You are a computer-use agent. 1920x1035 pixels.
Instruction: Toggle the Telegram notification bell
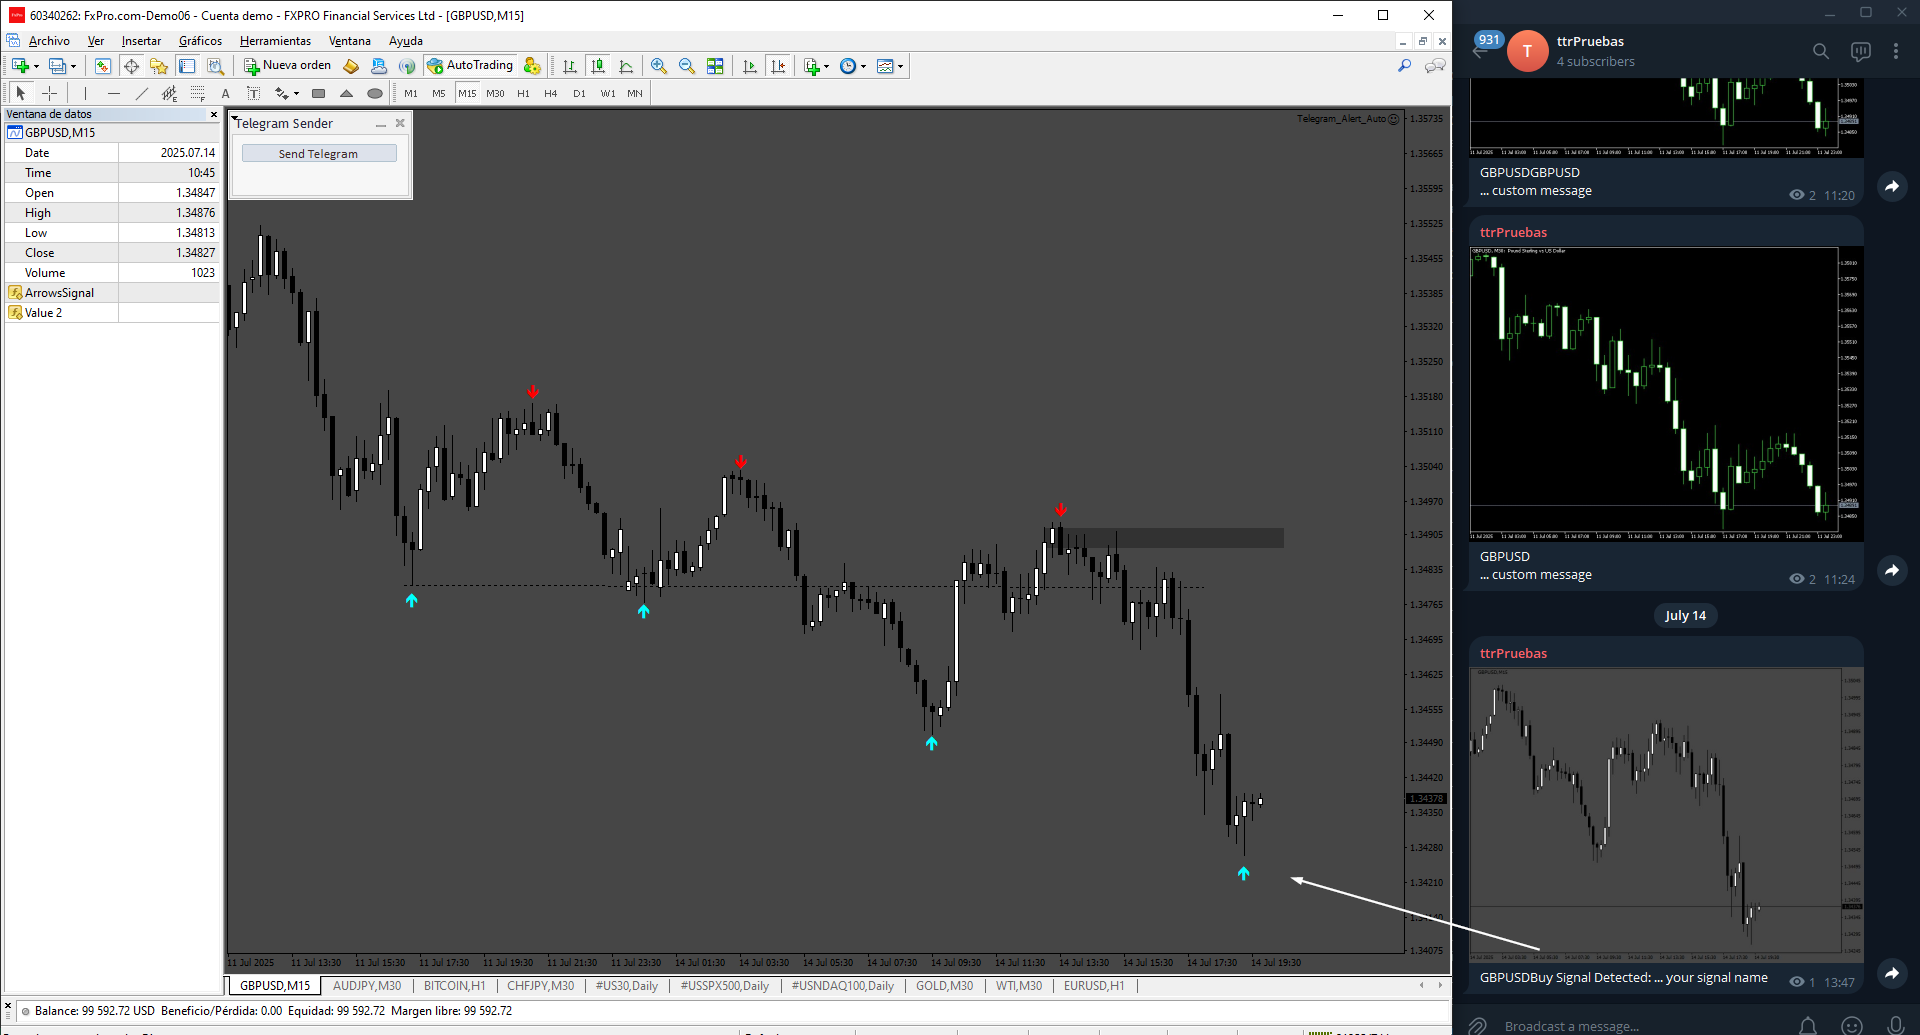point(1808,1025)
